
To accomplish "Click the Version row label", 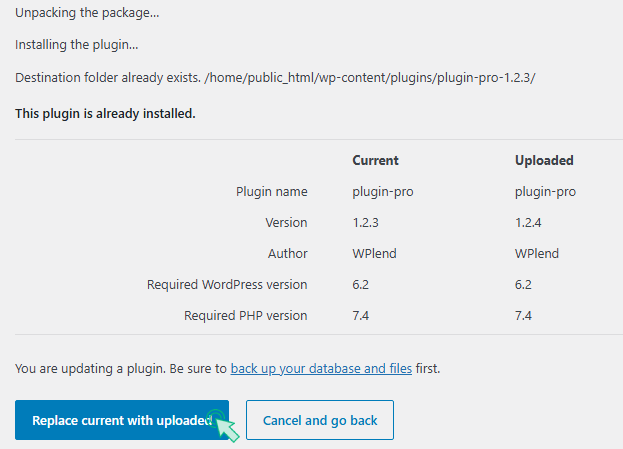I will coord(286,223).
